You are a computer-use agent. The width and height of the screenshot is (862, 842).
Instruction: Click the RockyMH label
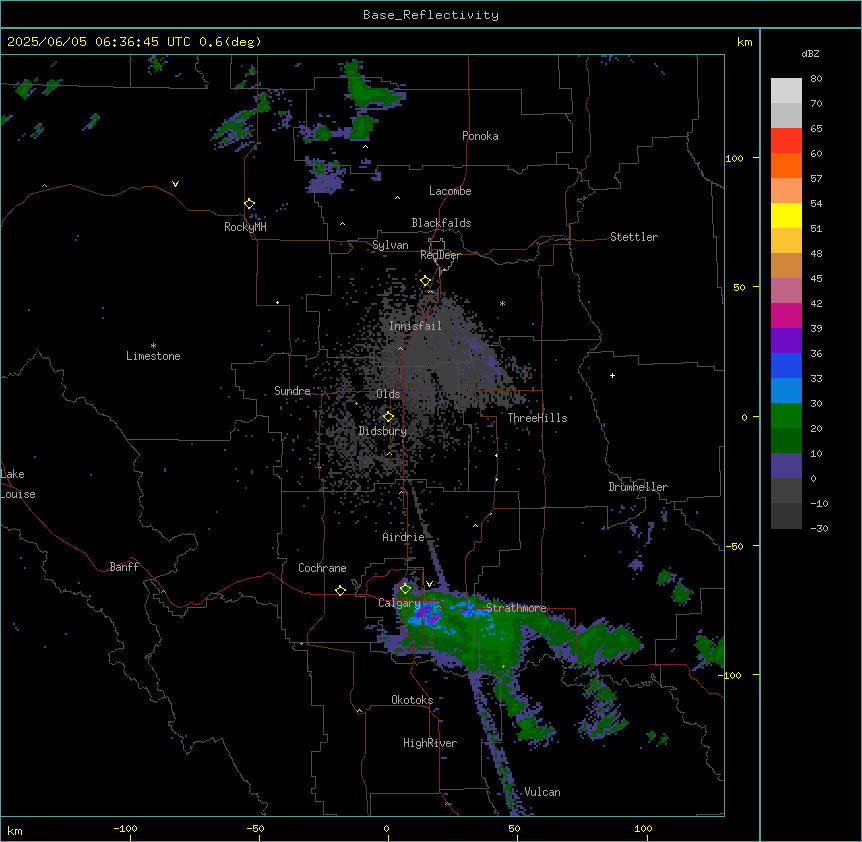tap(245, 227)
